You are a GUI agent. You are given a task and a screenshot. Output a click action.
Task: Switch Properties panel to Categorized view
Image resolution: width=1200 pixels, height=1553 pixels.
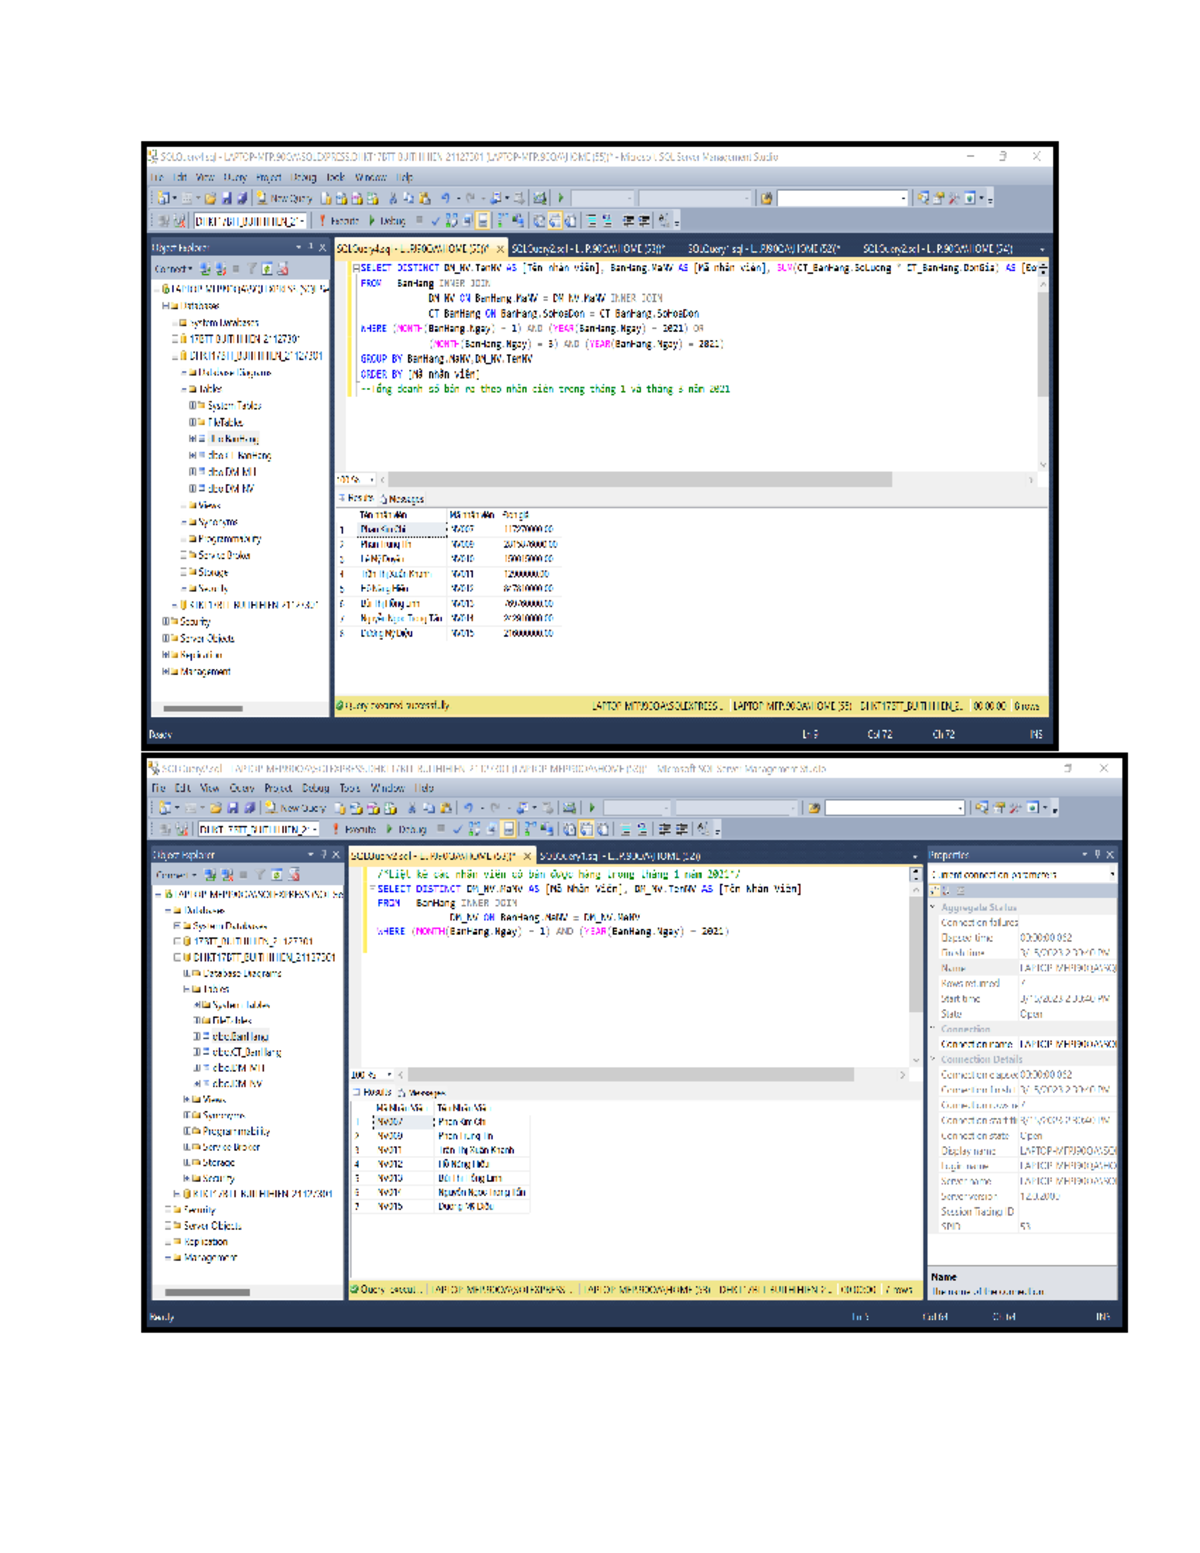click(x=936, y=890)
